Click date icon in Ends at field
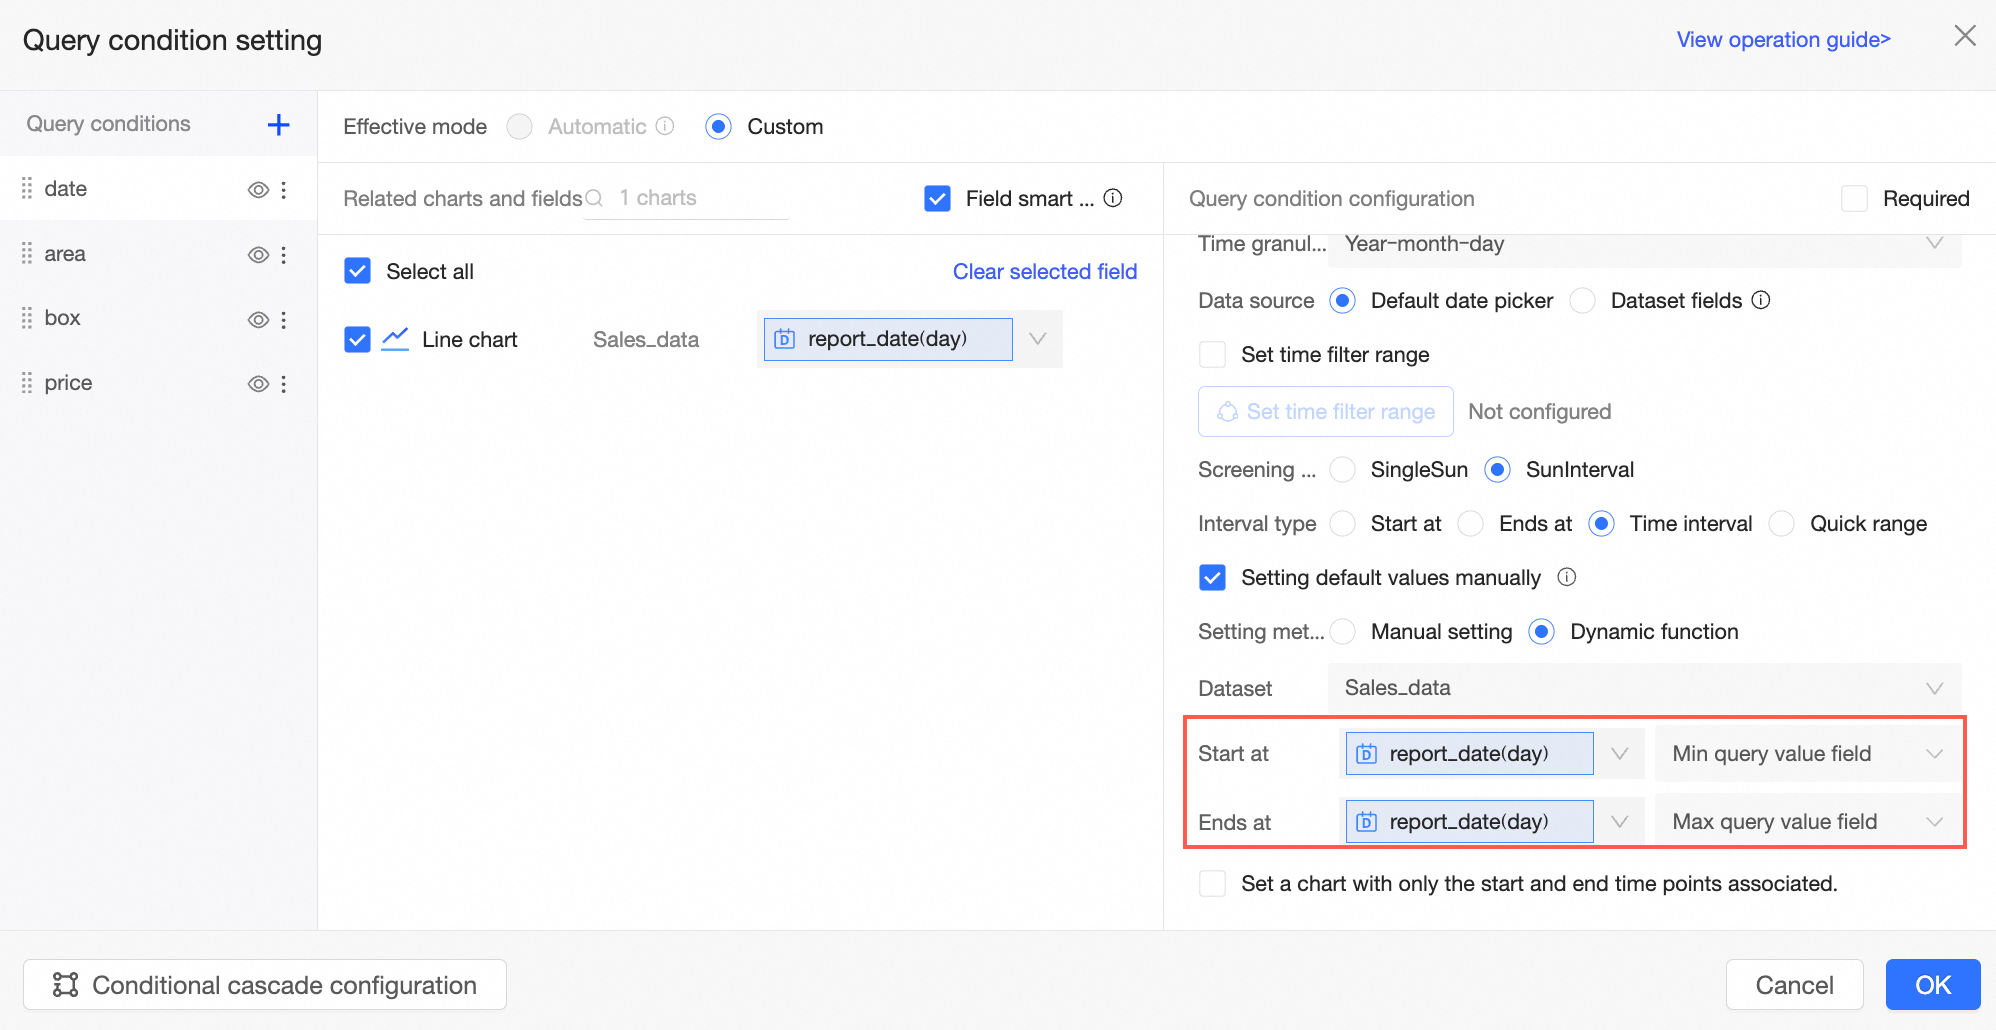This screenshot has width=1996, height=1030. coord(1366,822)
